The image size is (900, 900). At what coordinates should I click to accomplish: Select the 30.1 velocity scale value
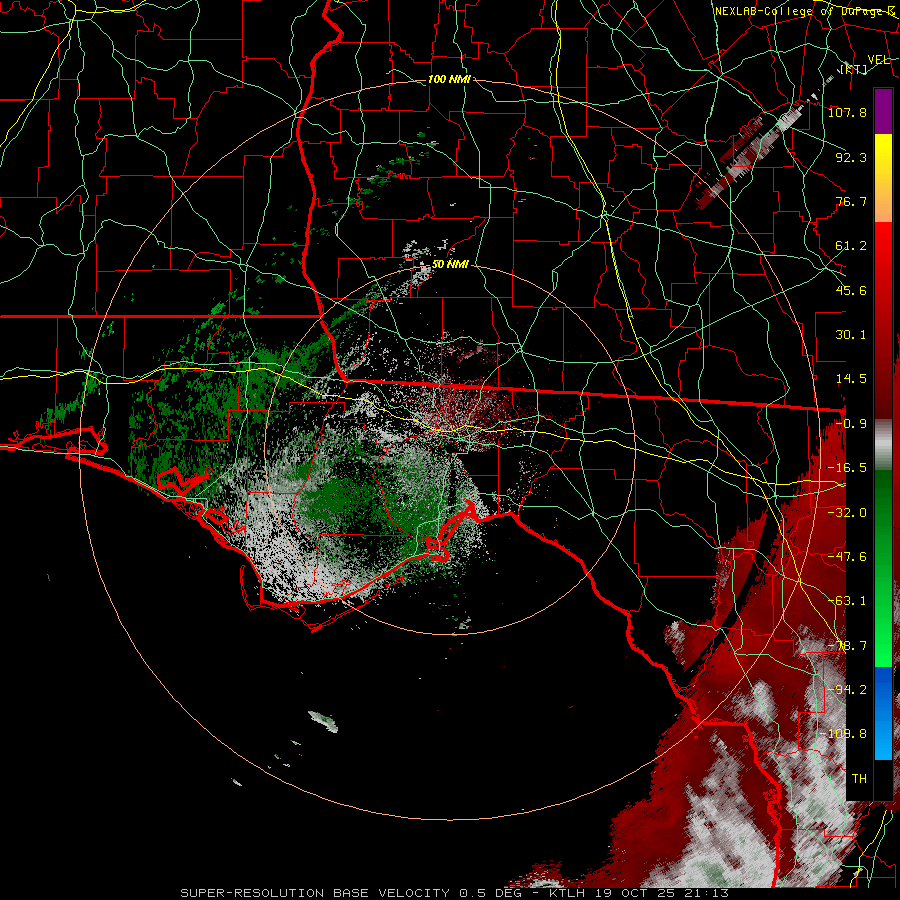tap(851, 335)
